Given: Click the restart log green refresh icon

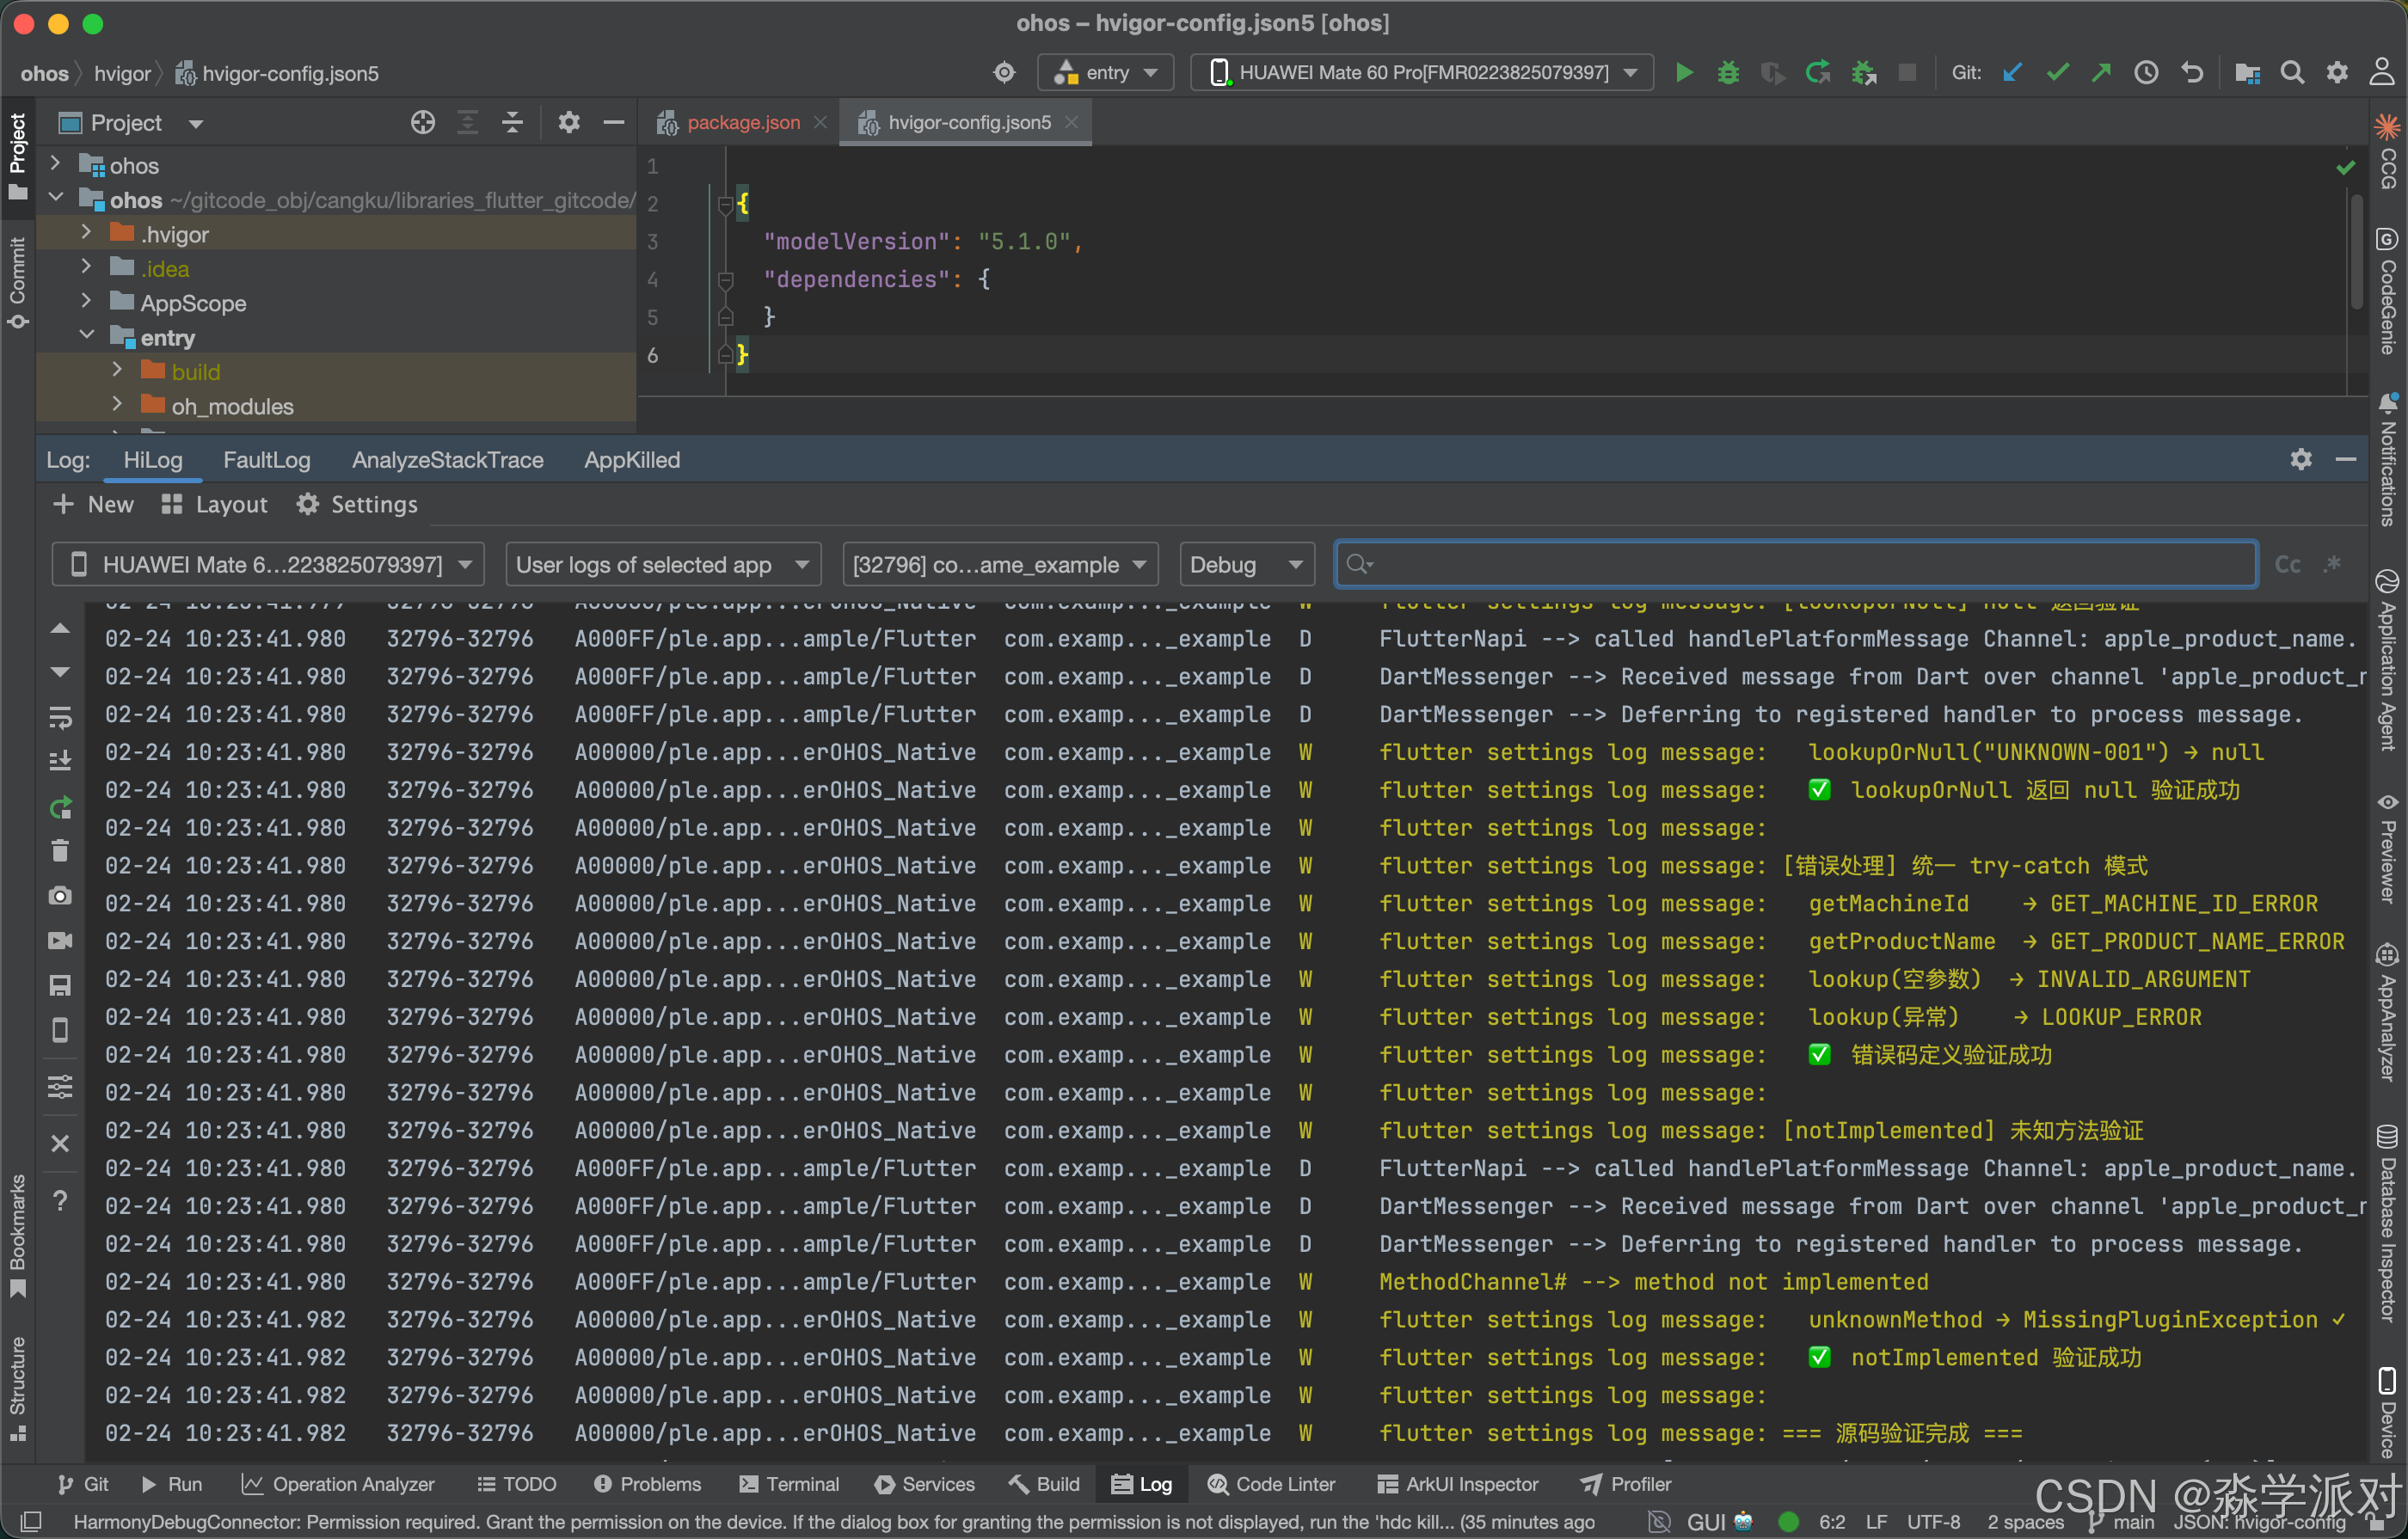Looking at the screenshot, I should click(x=60, y=807).
